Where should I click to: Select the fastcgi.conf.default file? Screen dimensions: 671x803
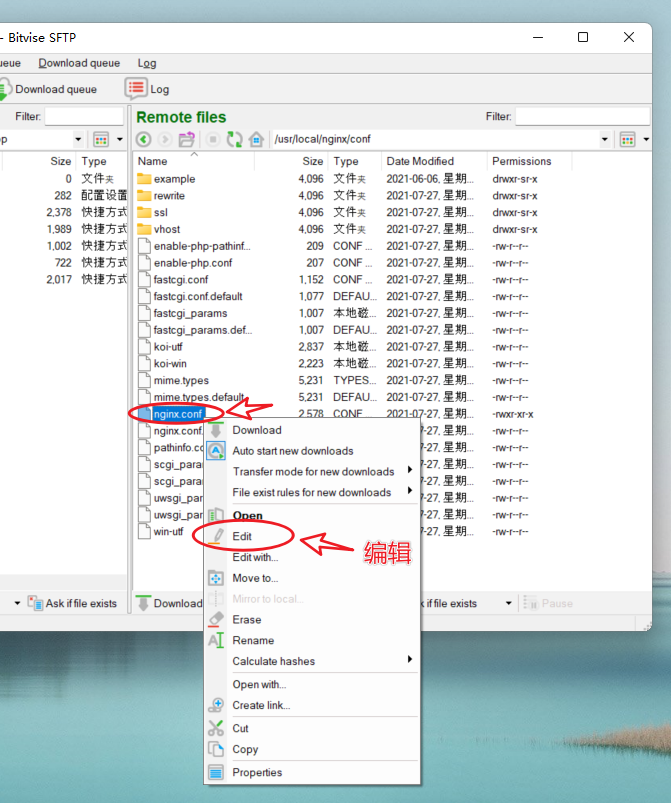click(198, 297)
